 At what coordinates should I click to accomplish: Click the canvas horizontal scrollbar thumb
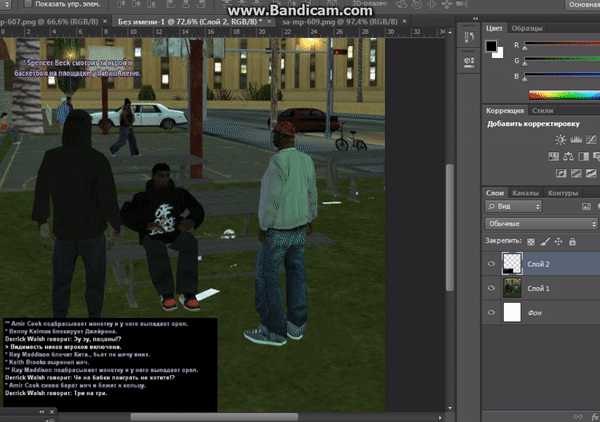(x=214, y=417)
